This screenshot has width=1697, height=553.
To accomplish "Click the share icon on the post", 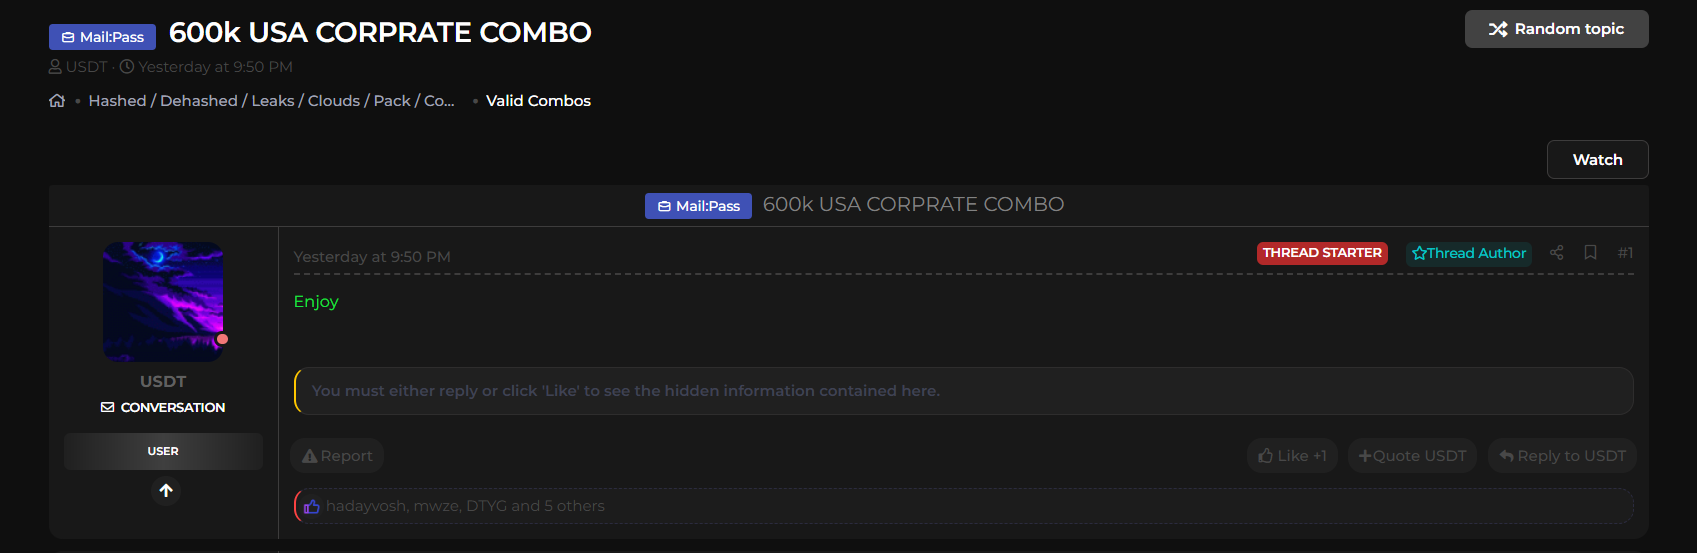I will pyautogui.click(x=1556, y=253).
